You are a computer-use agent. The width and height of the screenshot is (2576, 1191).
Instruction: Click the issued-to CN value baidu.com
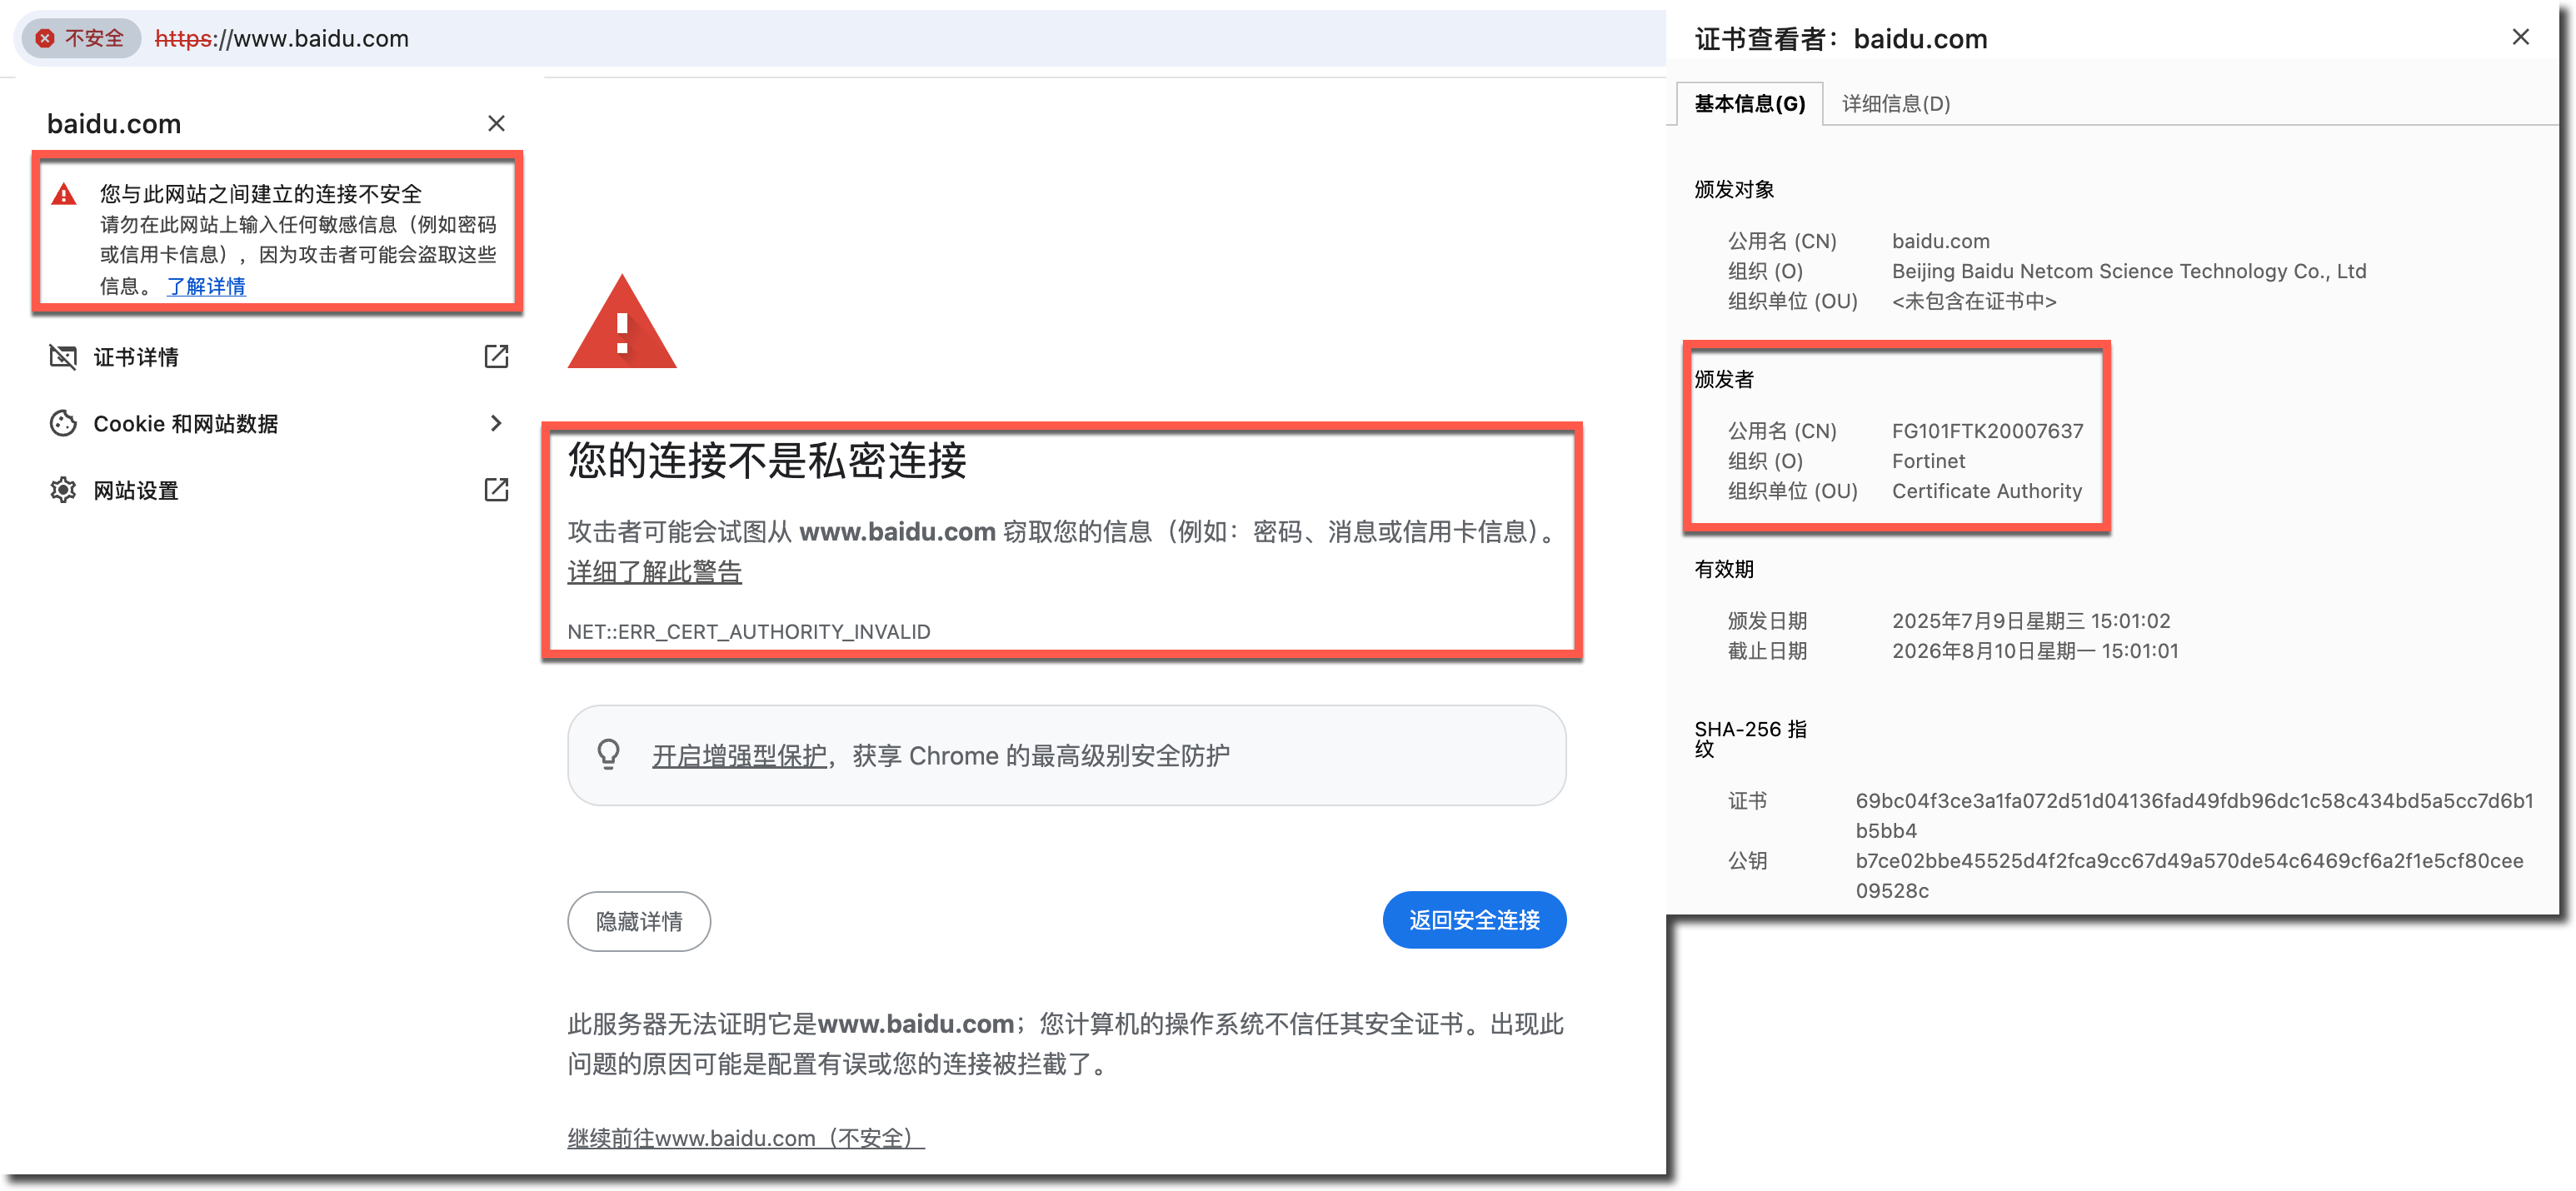pyautogui.click(x=1940, y=241)
